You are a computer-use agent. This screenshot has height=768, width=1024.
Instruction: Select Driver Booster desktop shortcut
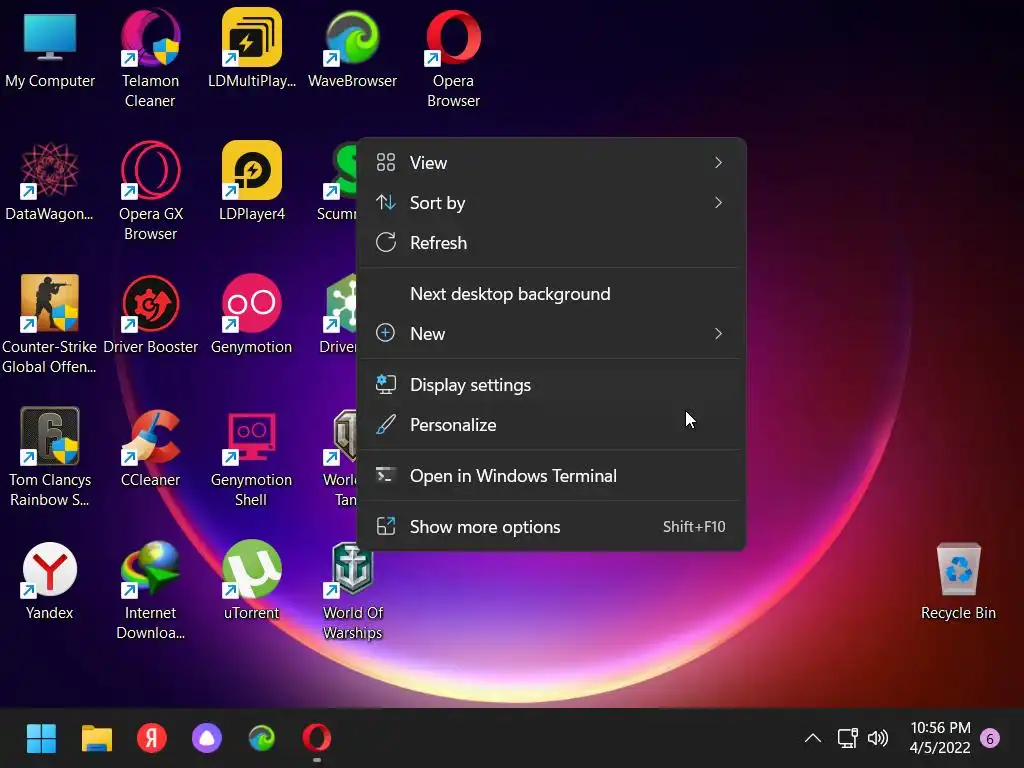coord(150,316)
